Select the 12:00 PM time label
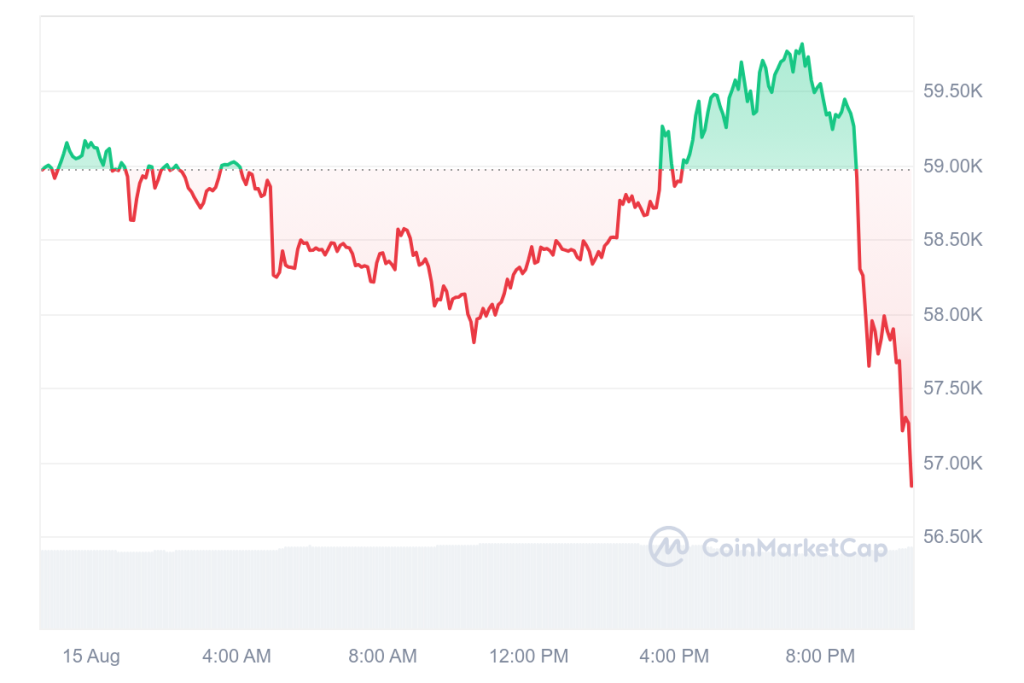The height and width of the screenshot is (683, 1024). [x=531, y=657]
